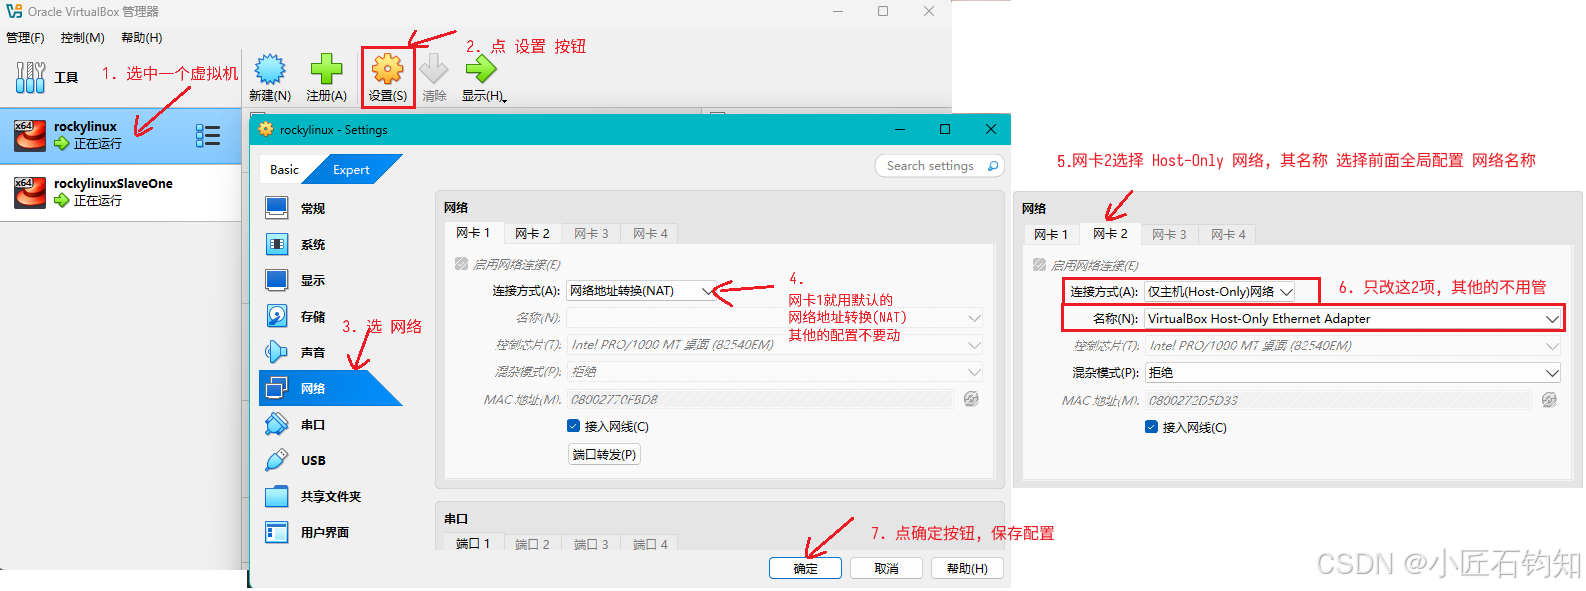The image size is (1586, 591).
Task: Click Port Forwarding (端口转发) button
Action: pyautogui.click(x=604, y=454)
